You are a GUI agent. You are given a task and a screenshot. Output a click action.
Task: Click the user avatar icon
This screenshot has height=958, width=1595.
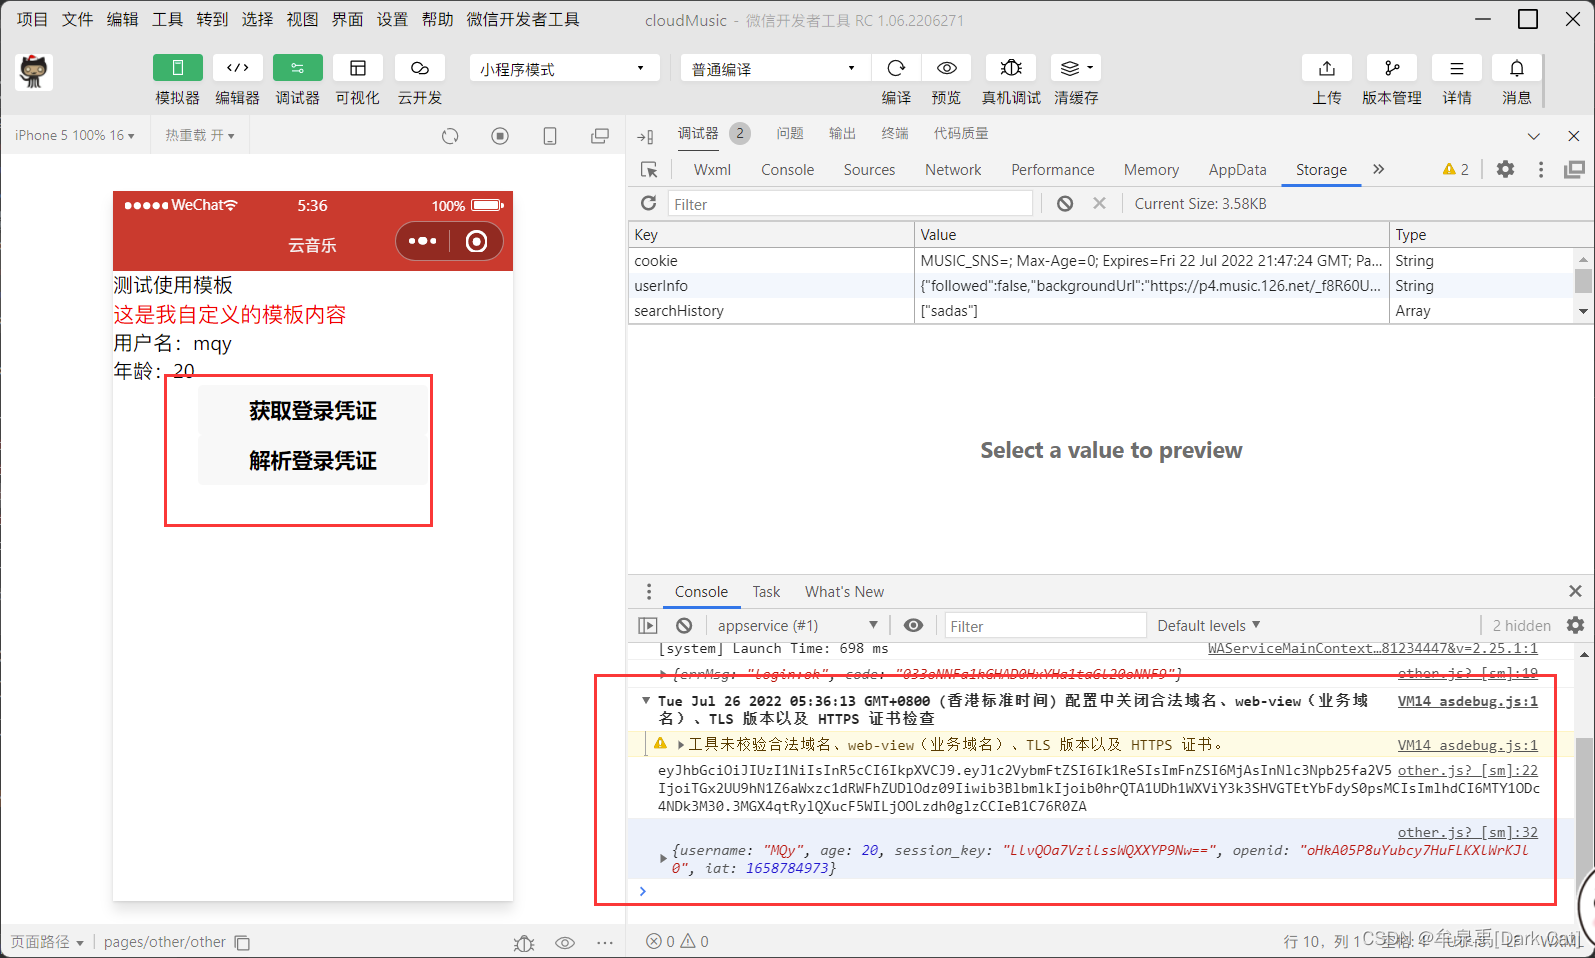coord(34,72)
